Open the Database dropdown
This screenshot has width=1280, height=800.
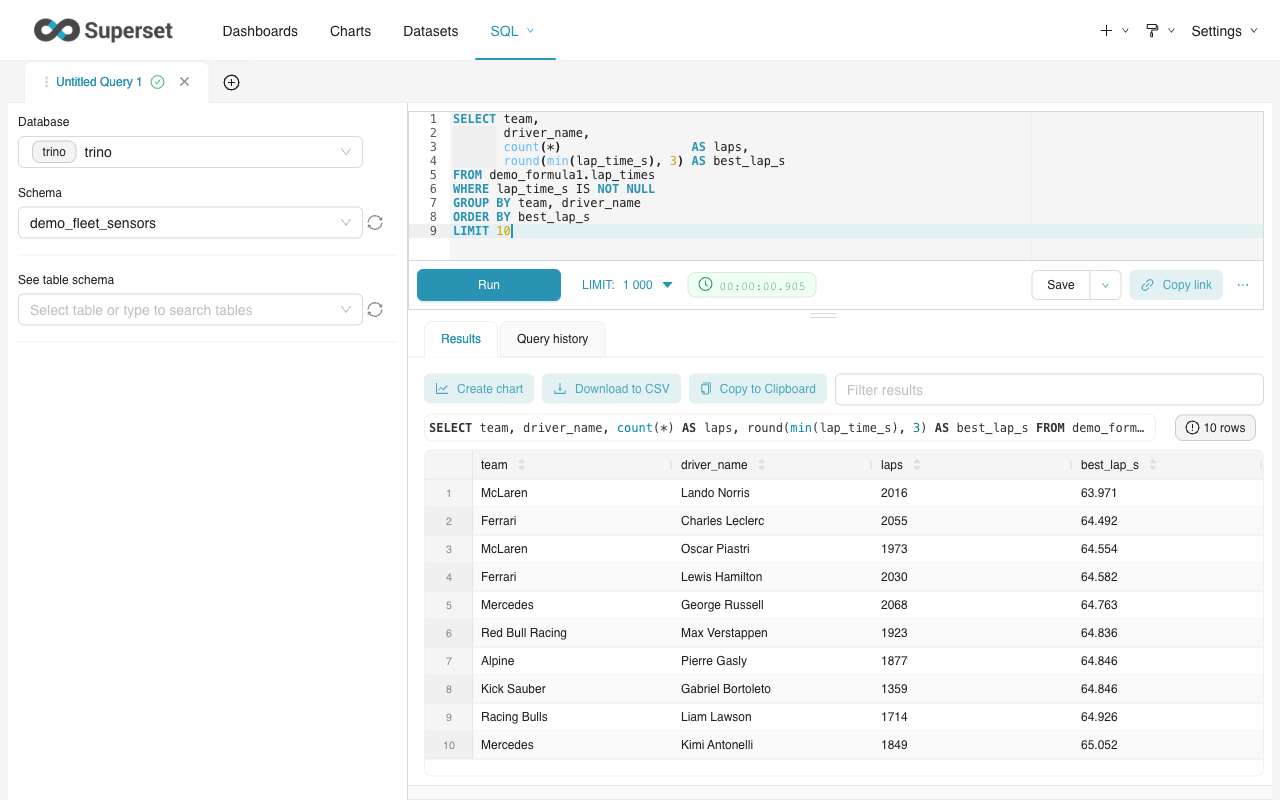(x=190, y=152)
